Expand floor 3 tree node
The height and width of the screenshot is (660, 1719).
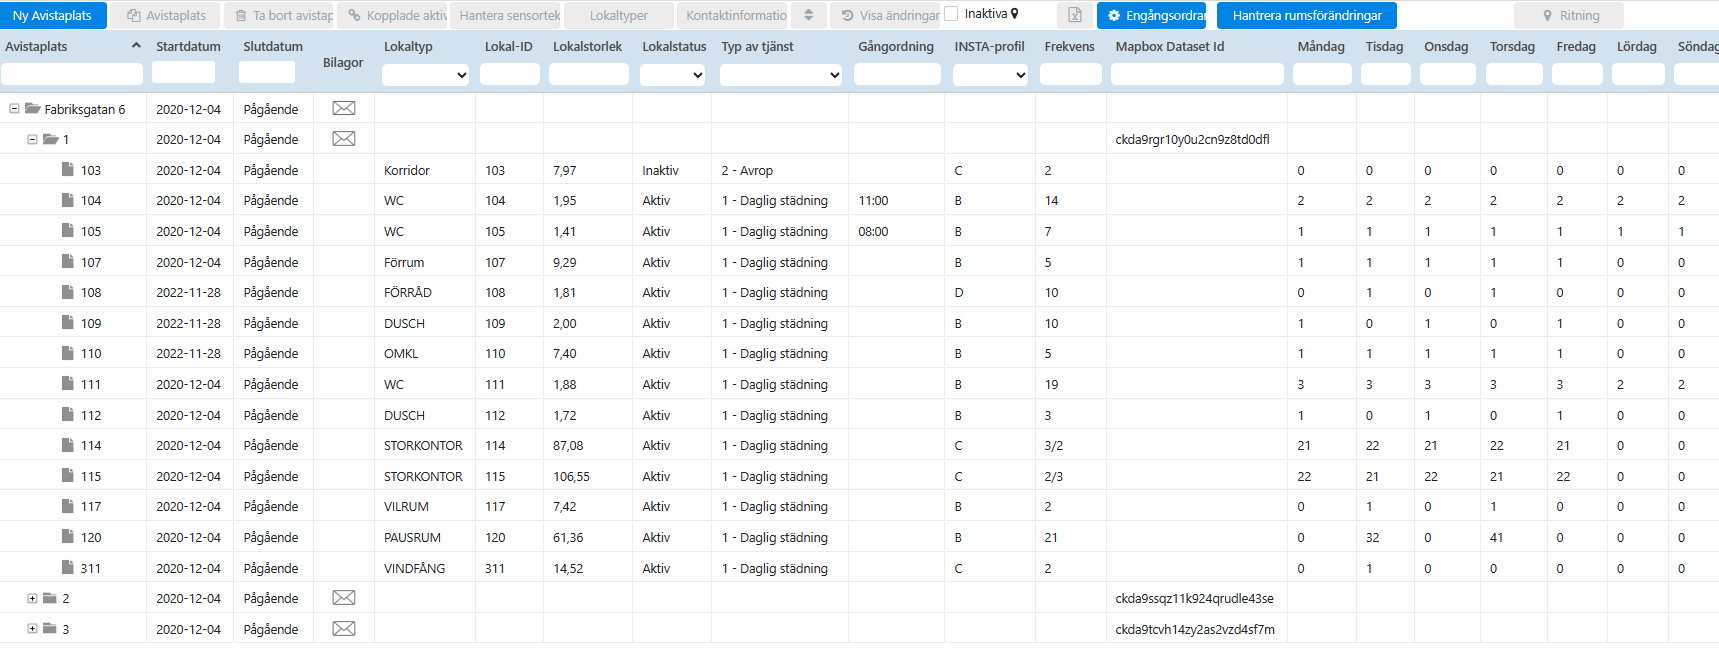pos(32,629)
